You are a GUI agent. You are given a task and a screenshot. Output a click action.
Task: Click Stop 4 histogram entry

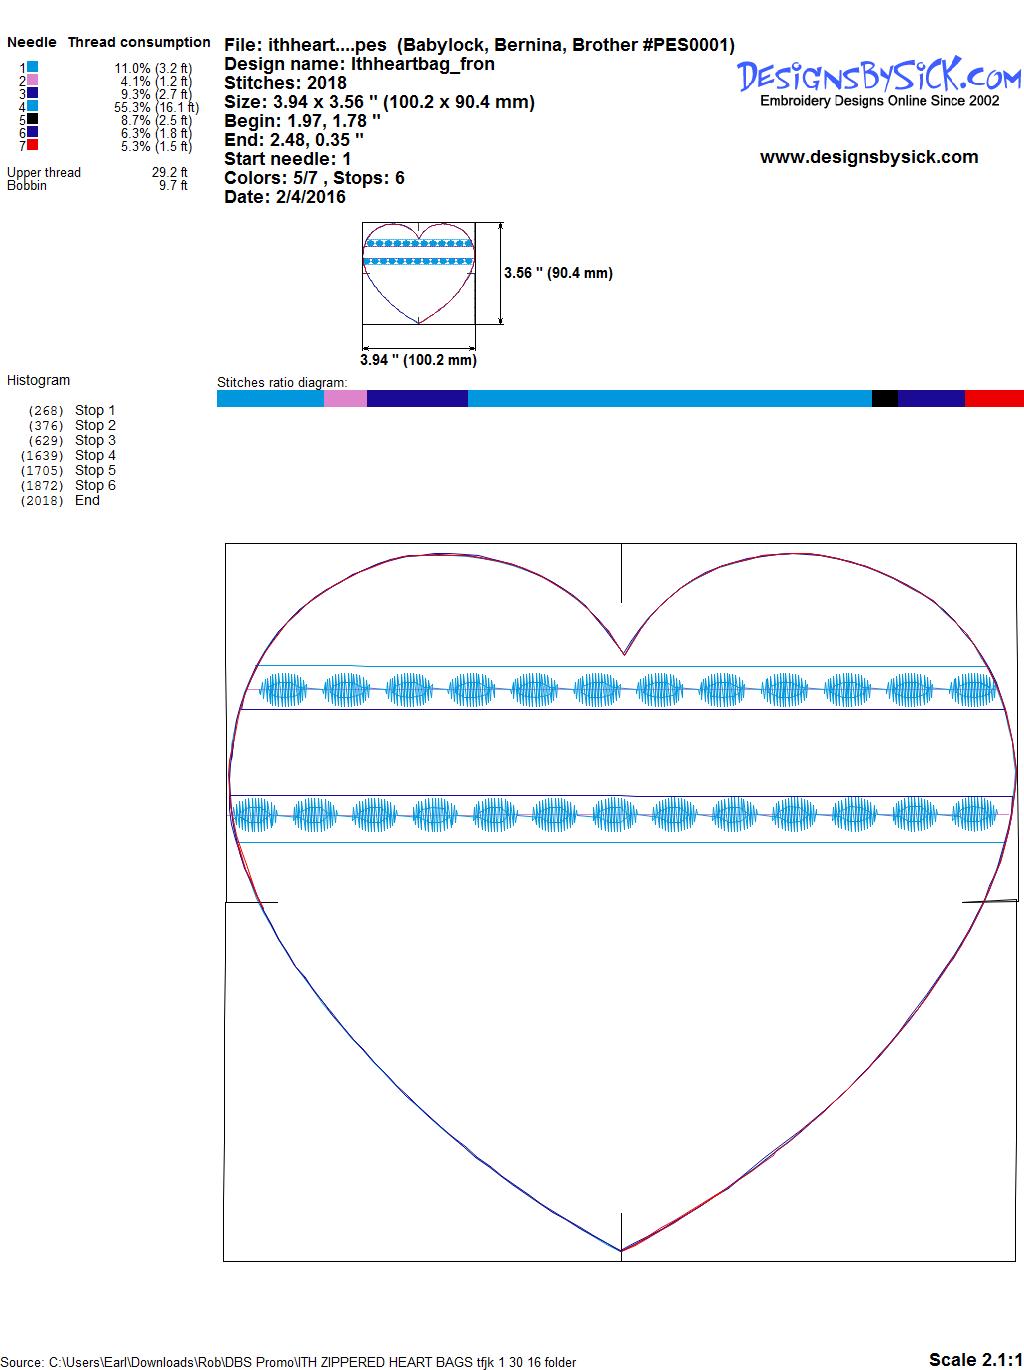pyautogui.click(x=95, y=455)
